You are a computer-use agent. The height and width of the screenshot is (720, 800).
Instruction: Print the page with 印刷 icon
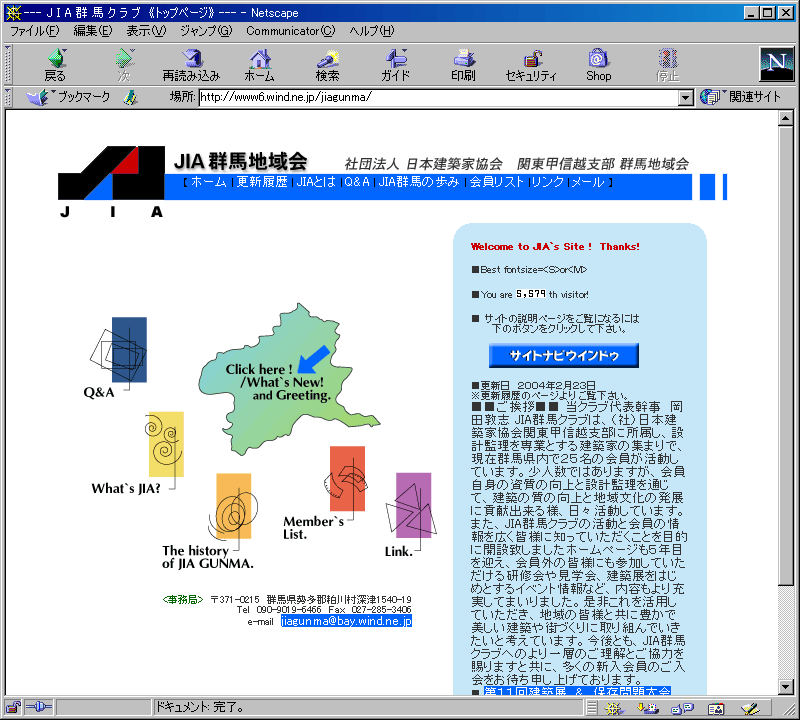point(463,65)
